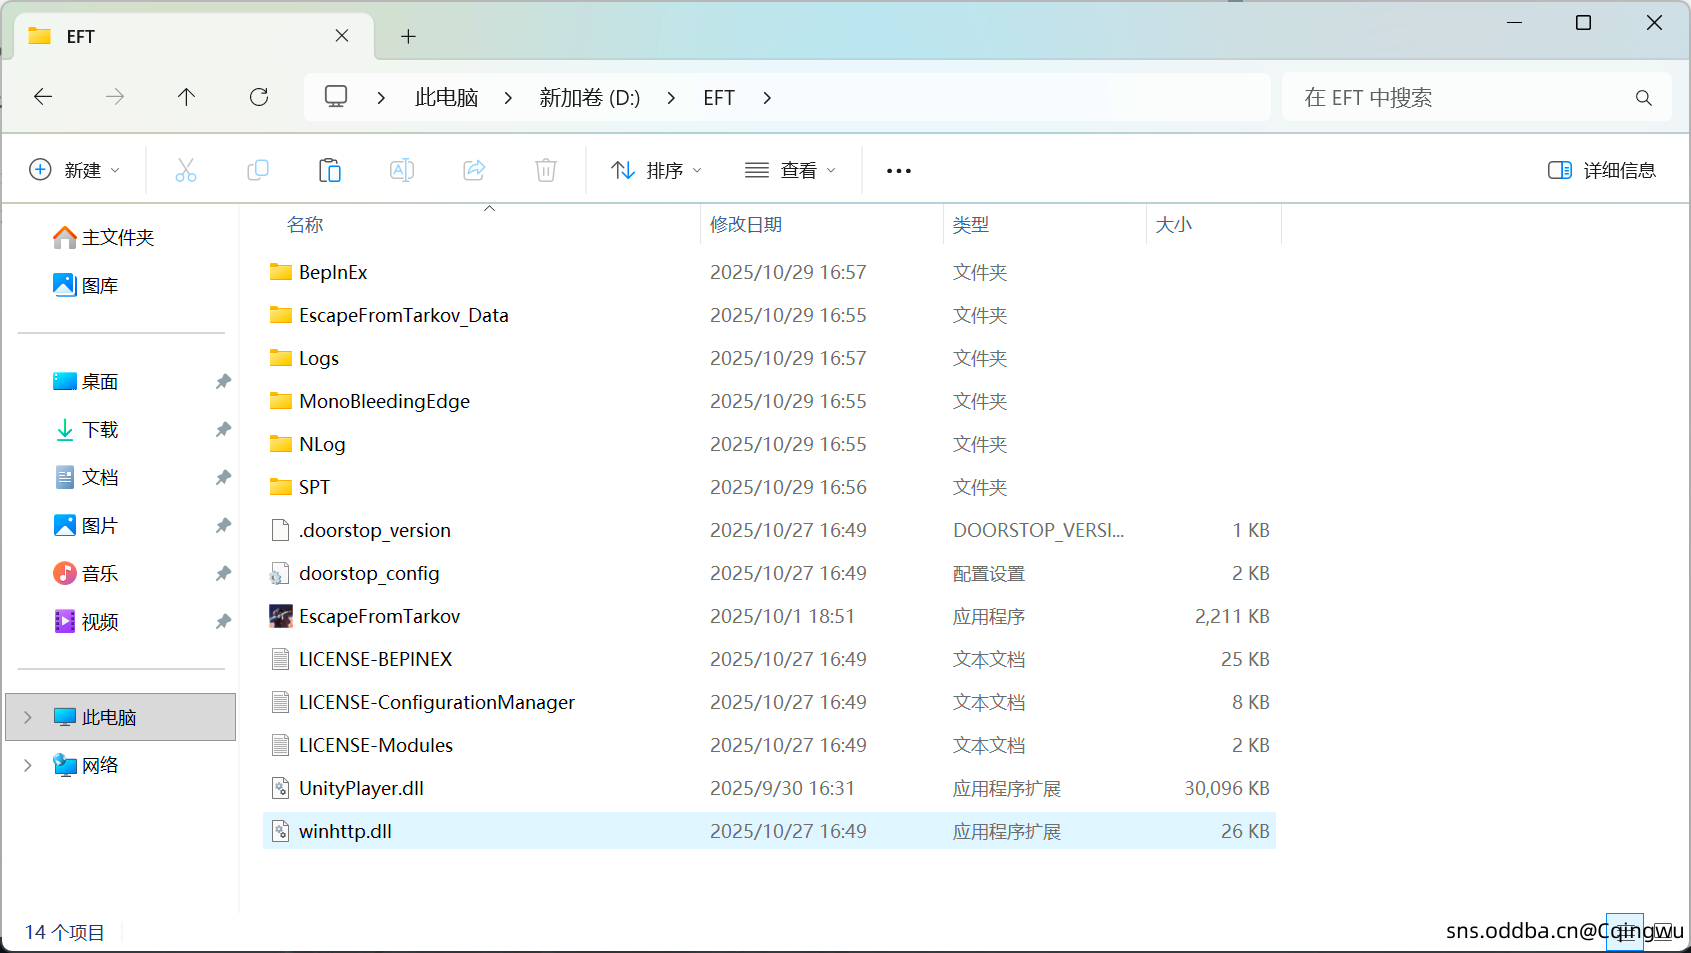Expand the 网络 tree node
Screen dimensions: 1691x953
pos(28,765)
